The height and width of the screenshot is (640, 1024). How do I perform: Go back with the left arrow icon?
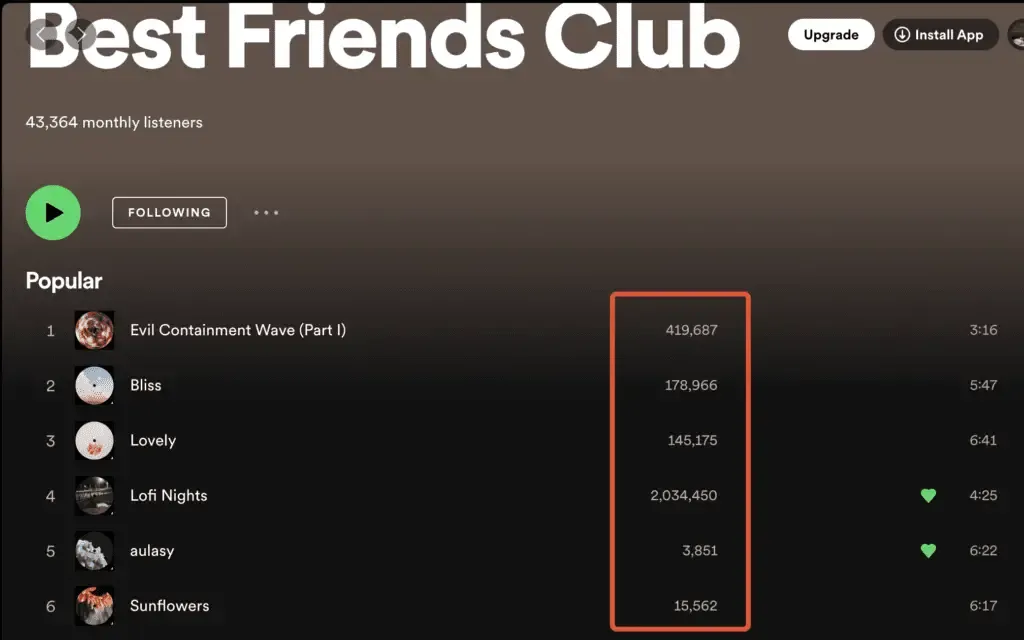(41, 34)
